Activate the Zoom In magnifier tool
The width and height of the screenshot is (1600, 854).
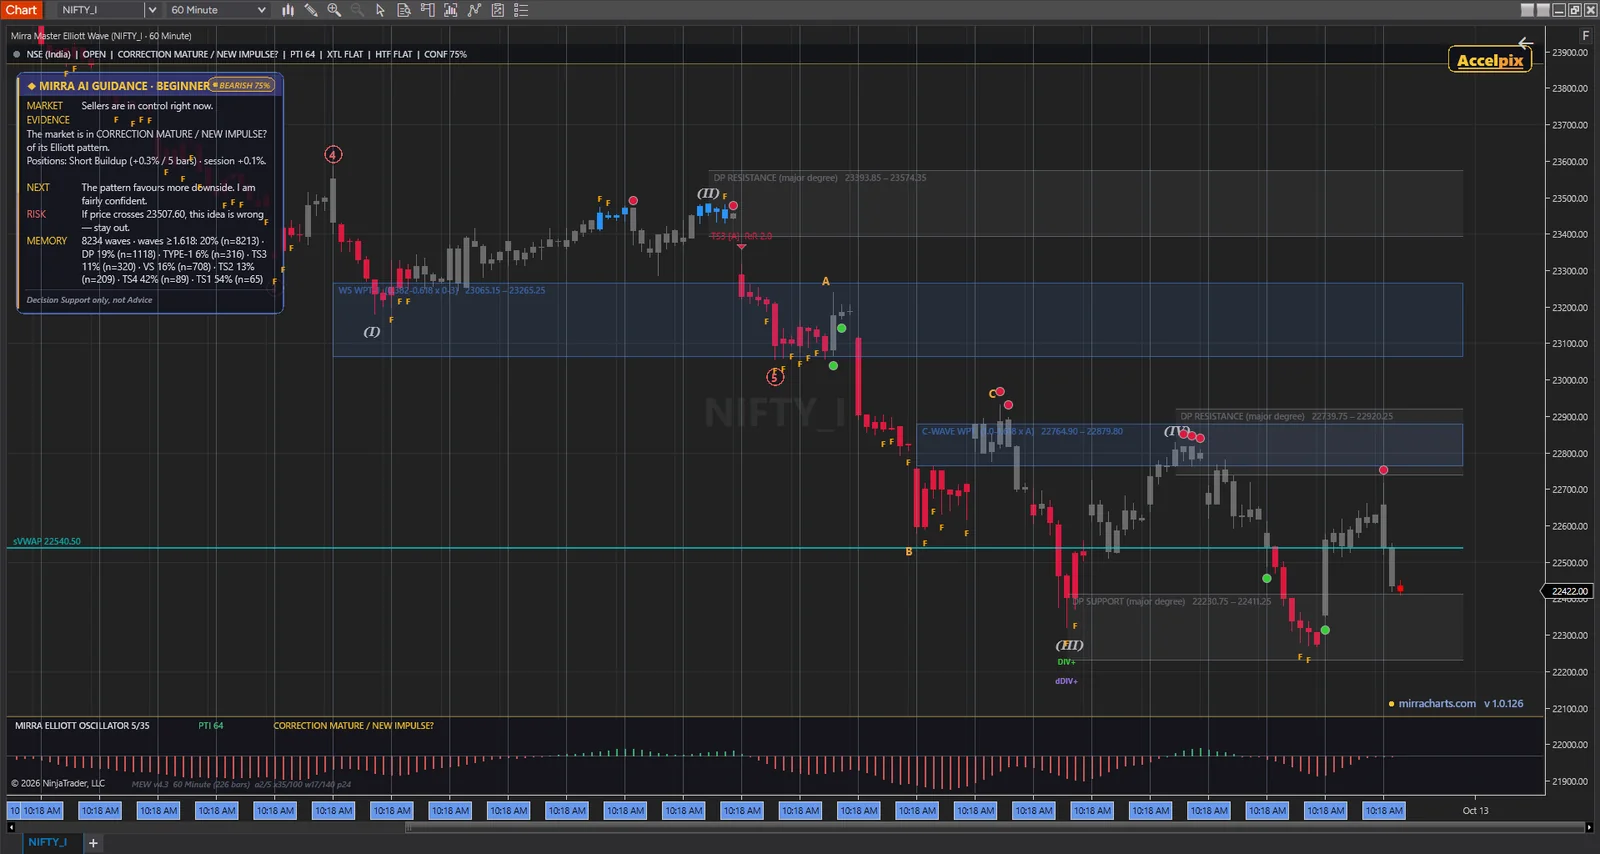pyautogui.click(x=334, y=10)
